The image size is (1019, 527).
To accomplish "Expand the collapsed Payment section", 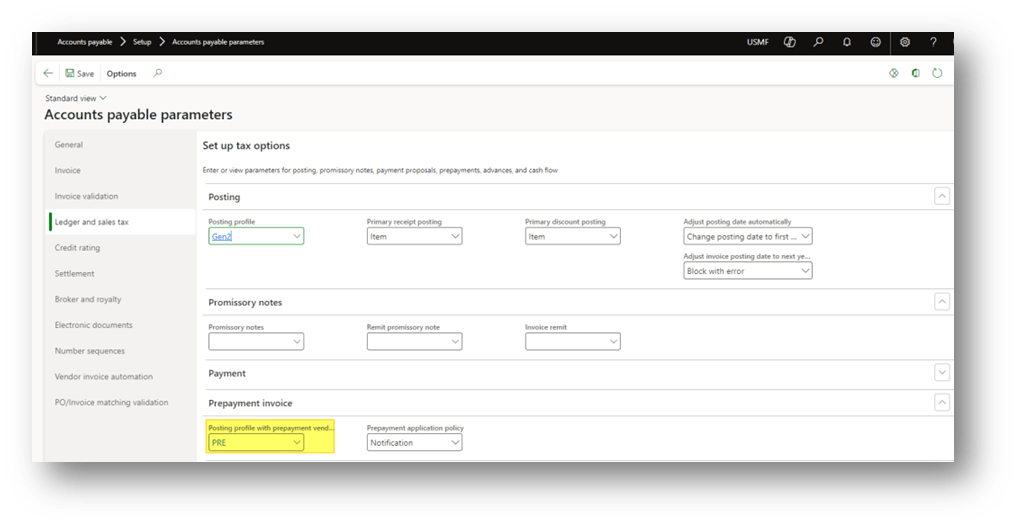I will (x=941, y=372).
